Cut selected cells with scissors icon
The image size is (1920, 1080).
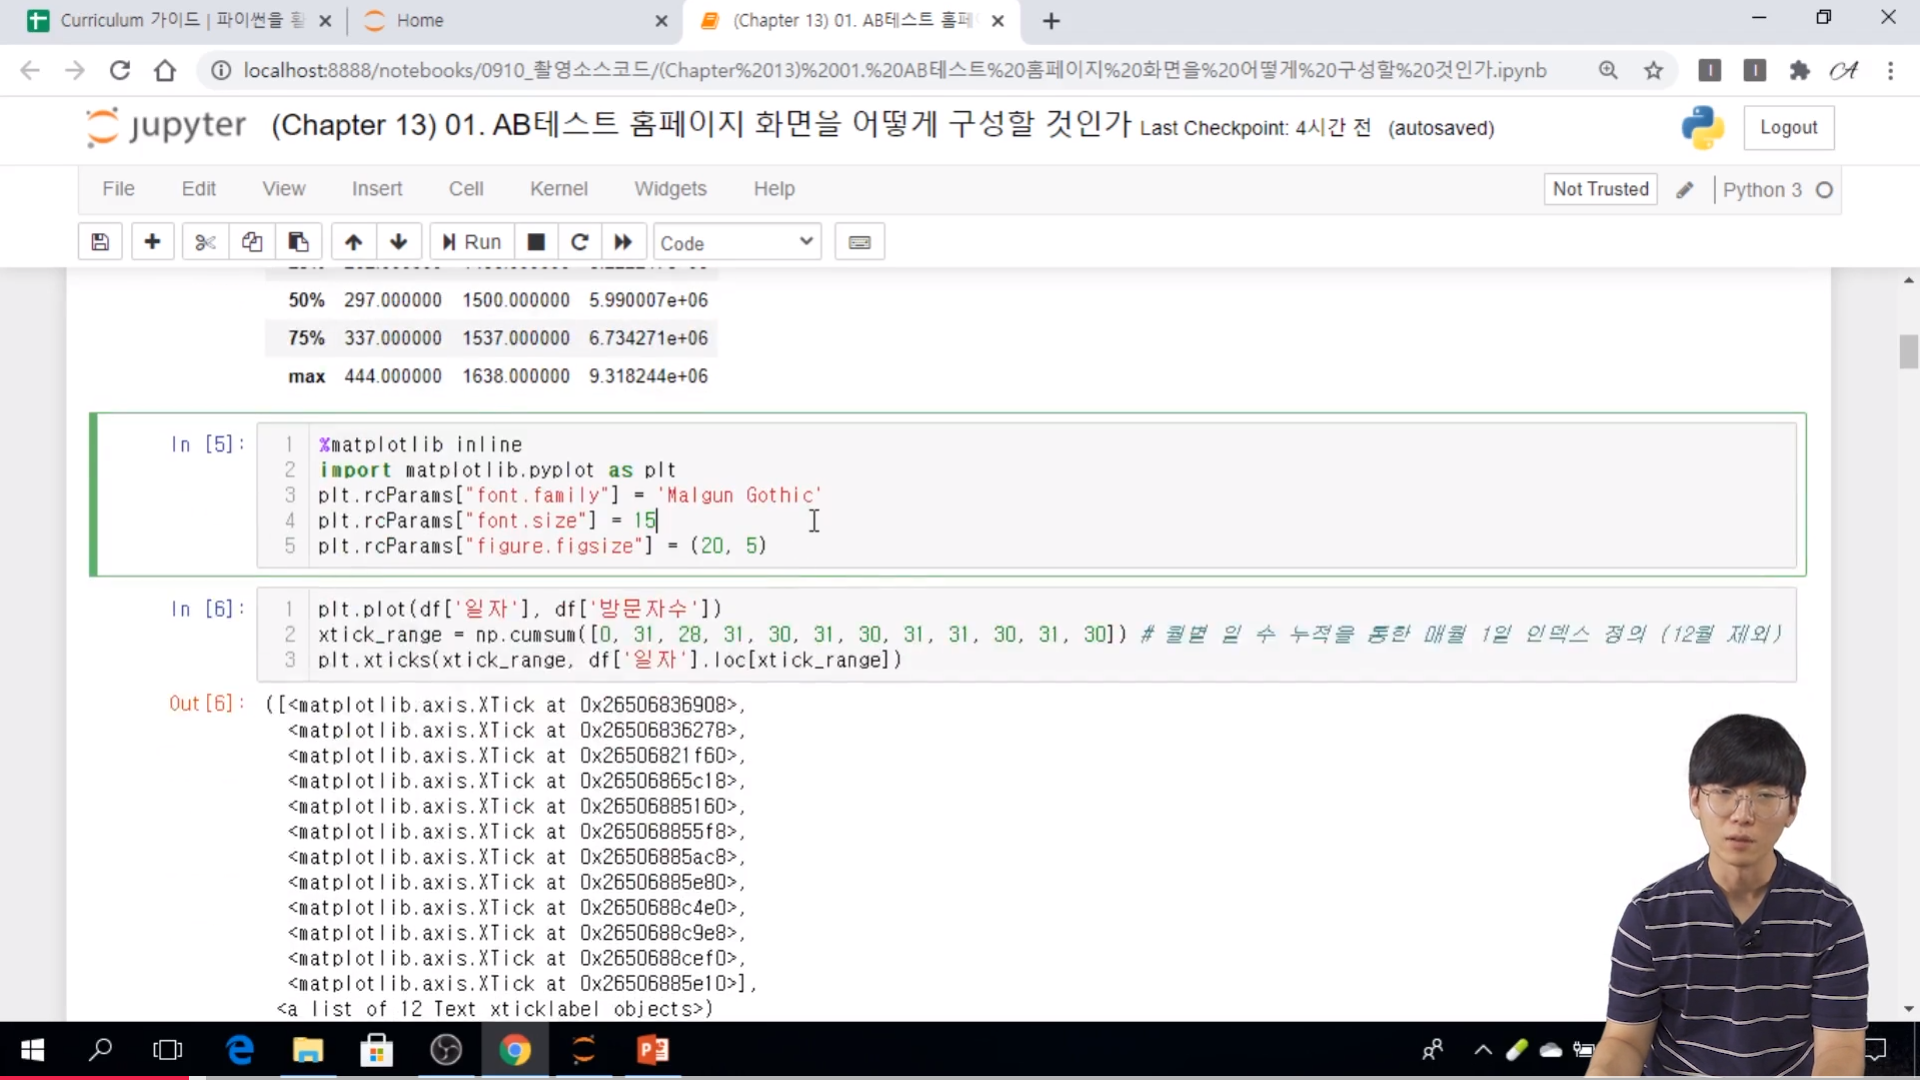point(205,242)
